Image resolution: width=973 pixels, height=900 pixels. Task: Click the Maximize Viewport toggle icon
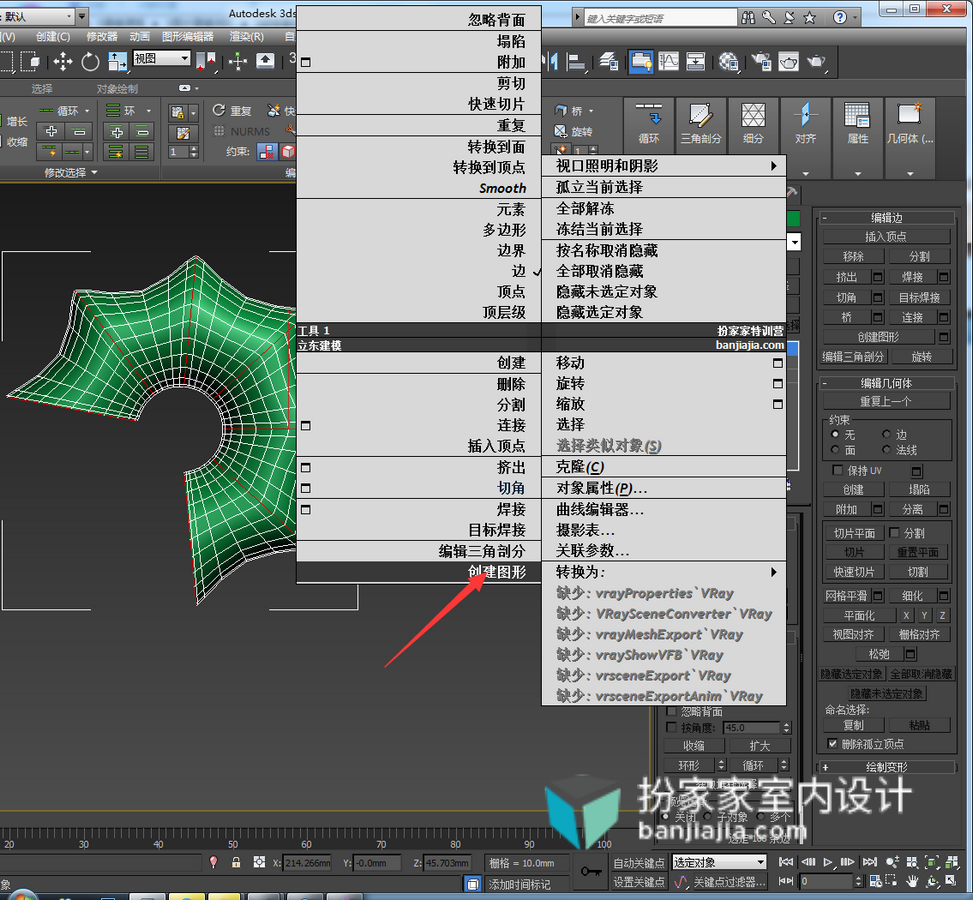951,881
